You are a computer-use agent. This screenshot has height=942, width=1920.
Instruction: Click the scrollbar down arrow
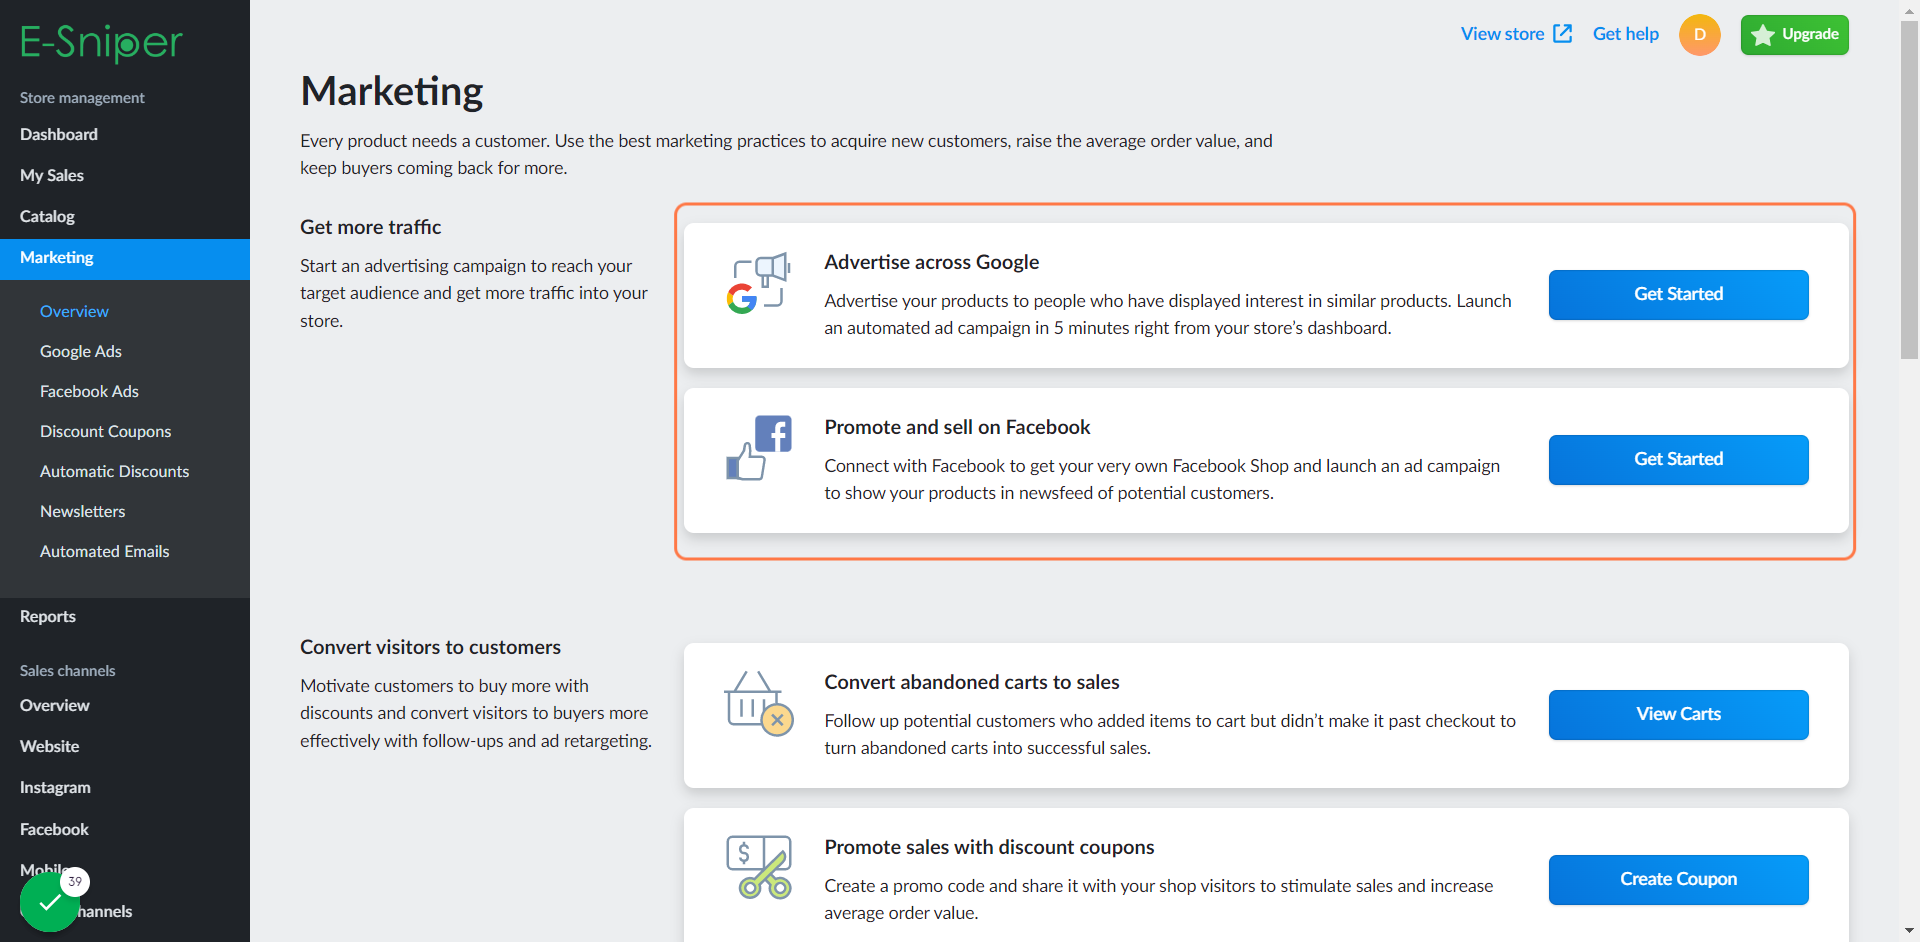coord(1909,932)
